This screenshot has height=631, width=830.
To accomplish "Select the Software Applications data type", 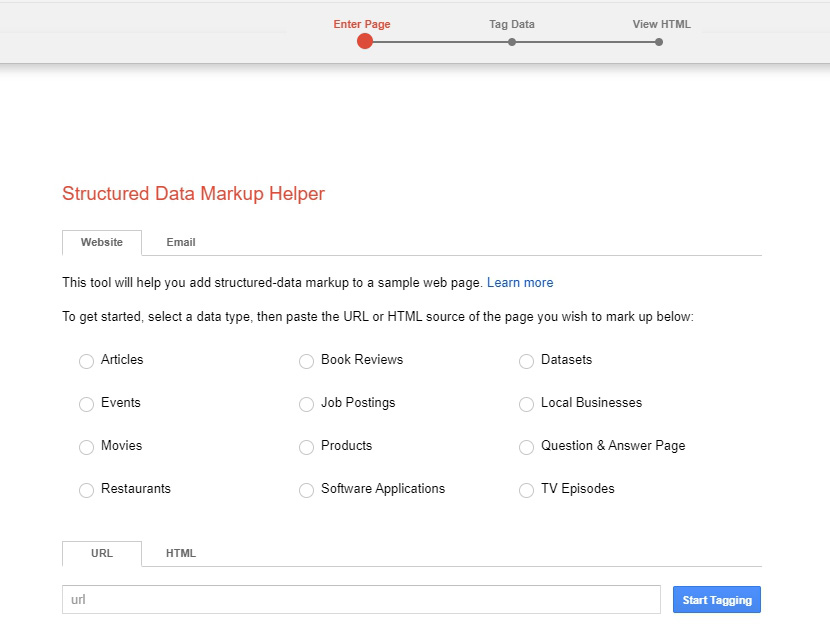I will click(x=306, y=490).
